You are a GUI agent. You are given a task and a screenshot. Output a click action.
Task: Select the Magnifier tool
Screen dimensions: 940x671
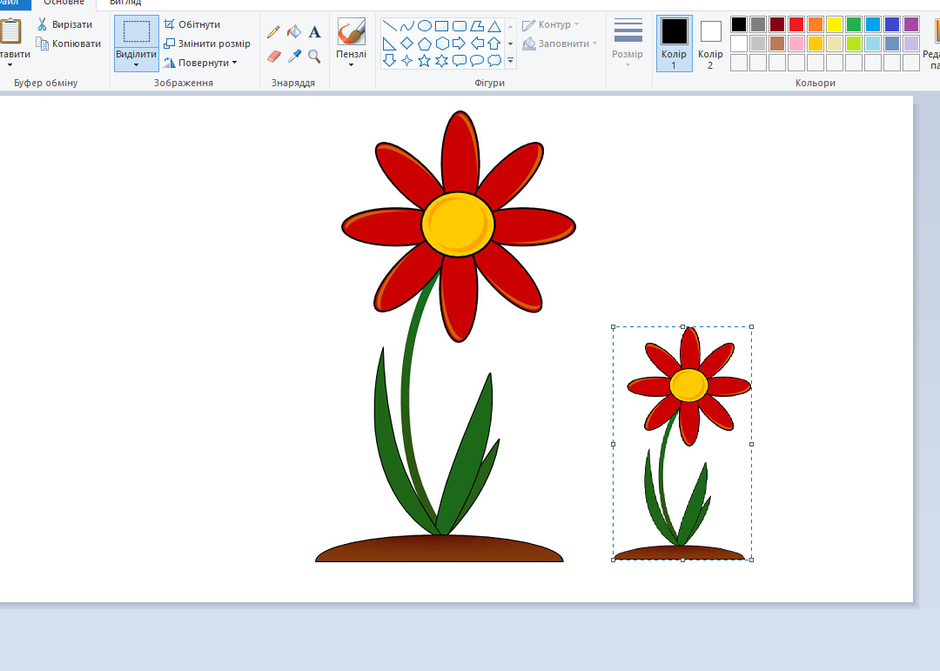tap(314, 56)
